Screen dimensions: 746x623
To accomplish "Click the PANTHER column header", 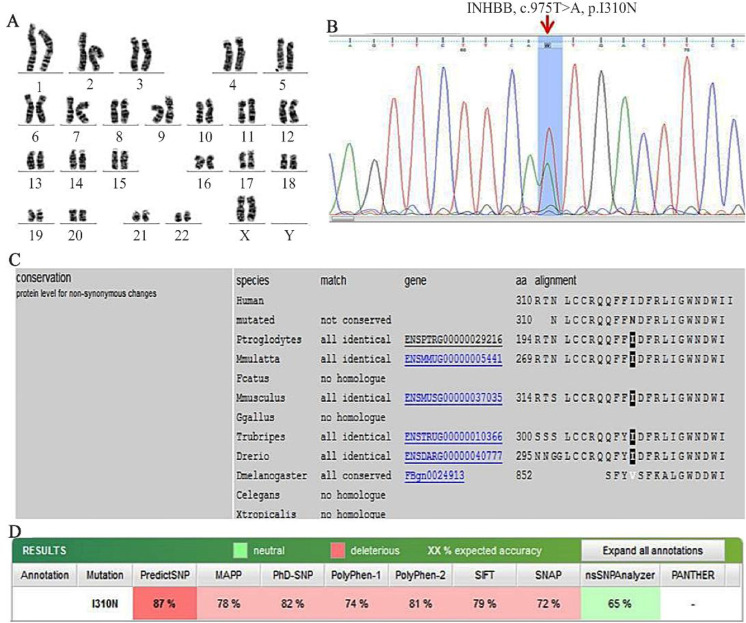I will tap(693, 575).
